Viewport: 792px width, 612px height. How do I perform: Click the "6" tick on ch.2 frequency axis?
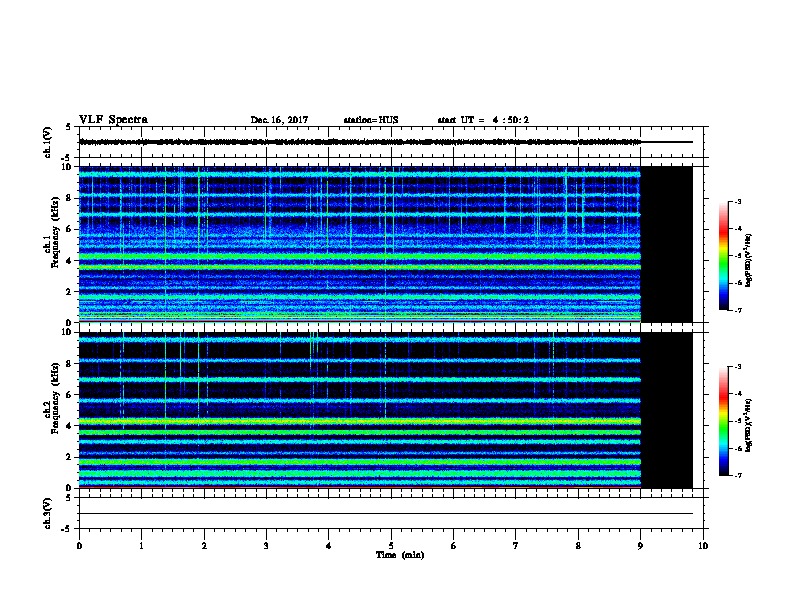[x=70, y=395]
